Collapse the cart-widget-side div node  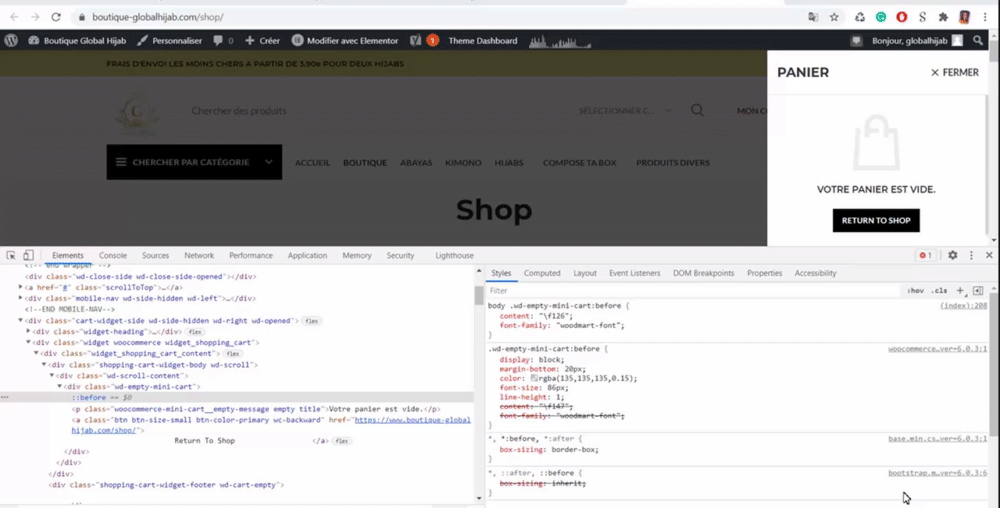pos(20,321)
